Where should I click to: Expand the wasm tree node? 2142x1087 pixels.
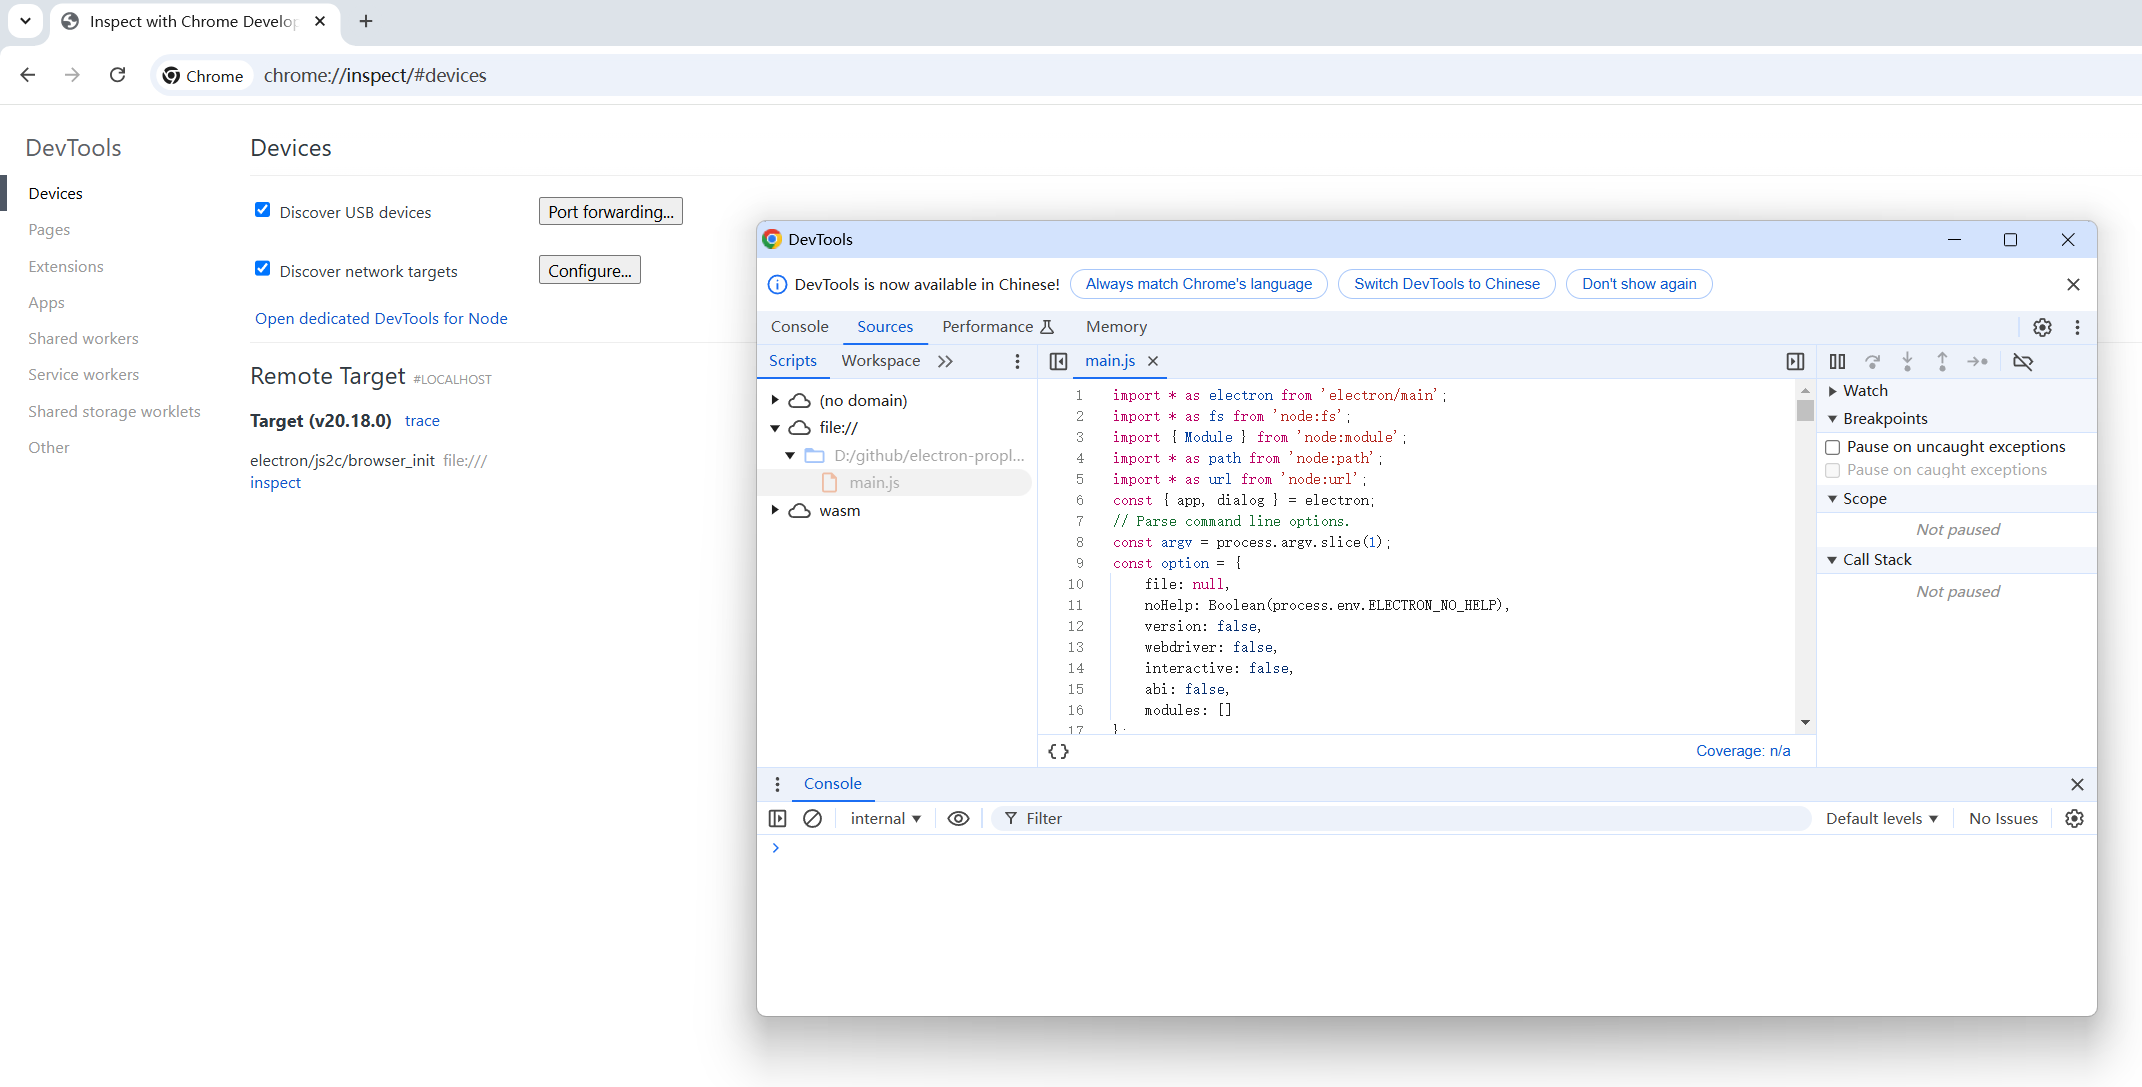pos(775,510)
